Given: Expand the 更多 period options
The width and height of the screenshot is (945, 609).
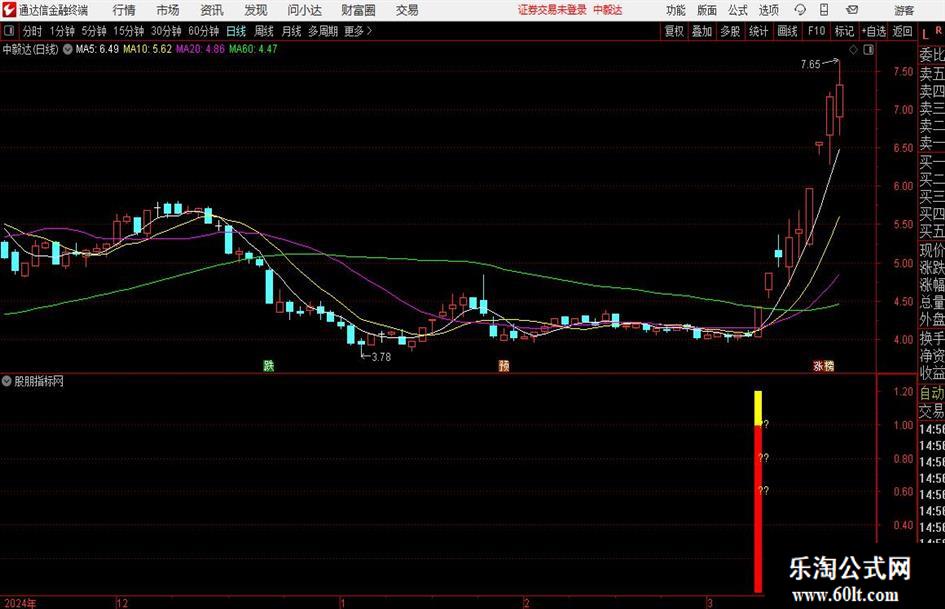Looking at the screenshot, I should 359,31.
